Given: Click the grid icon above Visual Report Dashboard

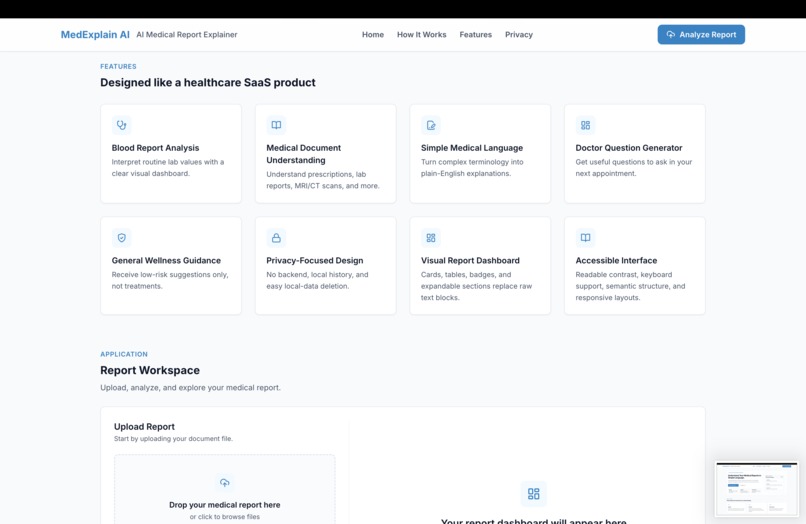Looking at the screenshot, I should tap(431, 238).
